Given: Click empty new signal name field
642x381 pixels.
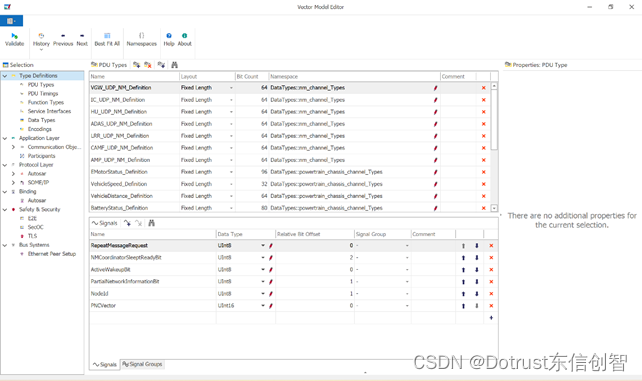Looking at the screenshot, I should (x=153, y=318).
